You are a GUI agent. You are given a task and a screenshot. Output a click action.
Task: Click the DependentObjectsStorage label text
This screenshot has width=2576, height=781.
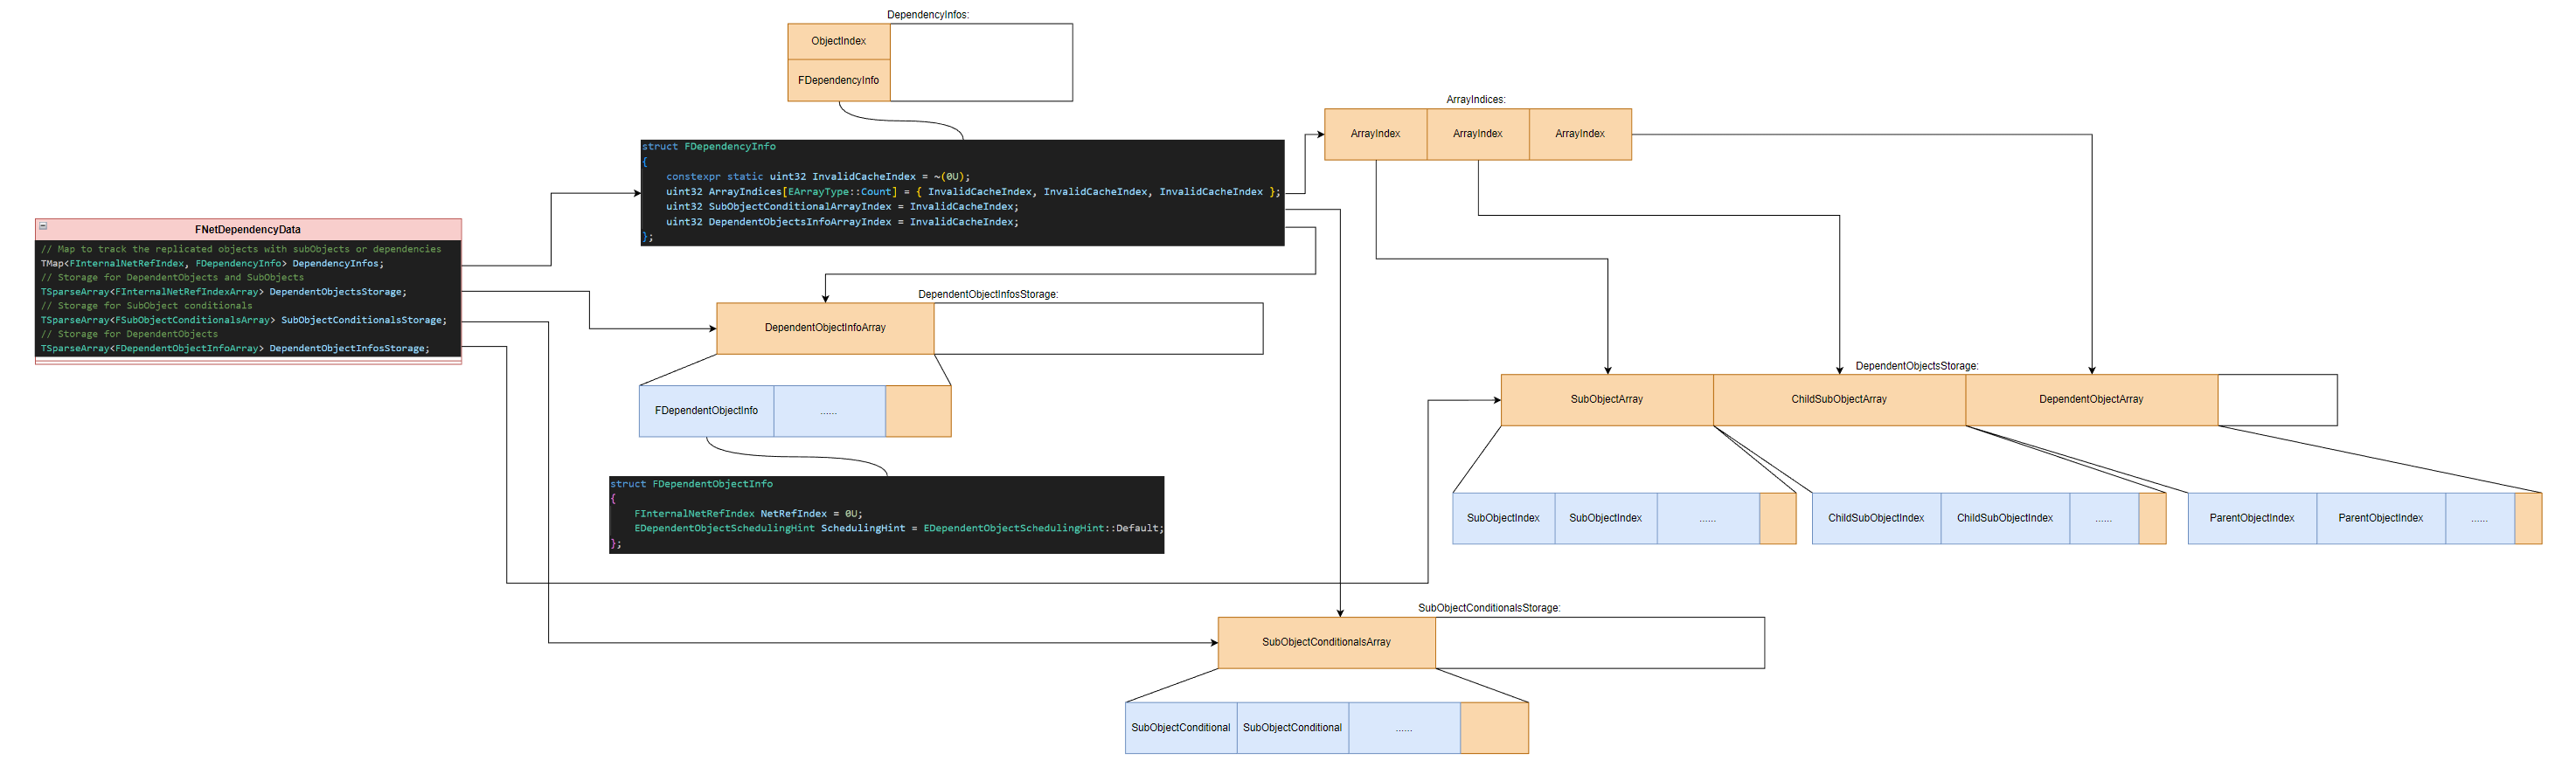pos(1916,366)
